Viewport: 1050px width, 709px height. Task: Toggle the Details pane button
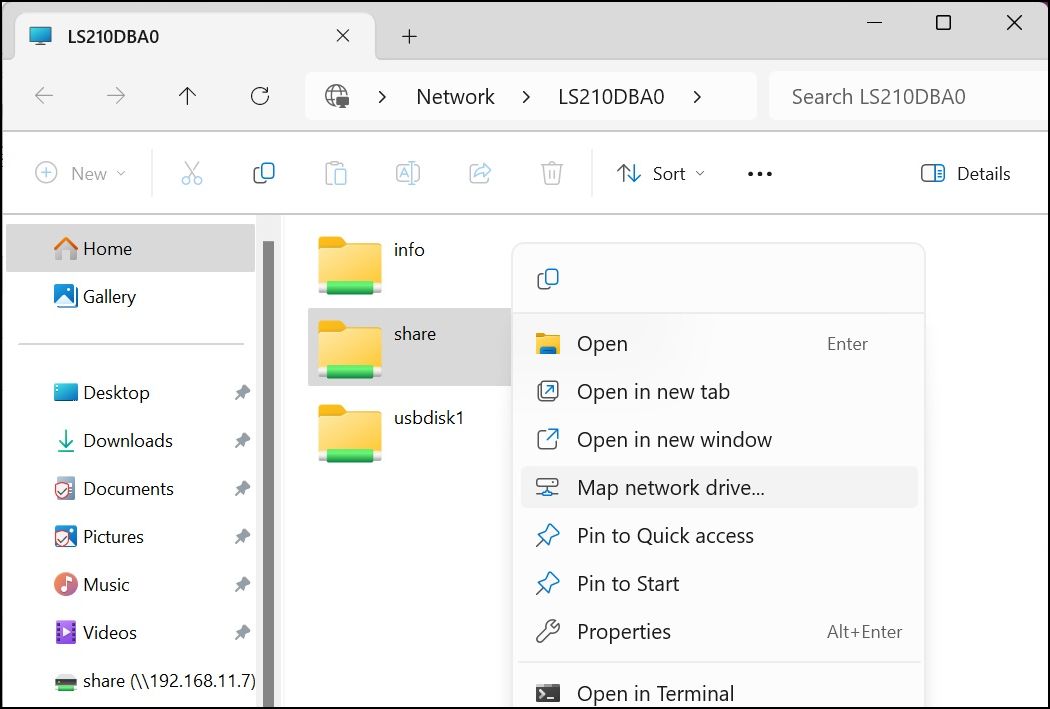point(965,173)
